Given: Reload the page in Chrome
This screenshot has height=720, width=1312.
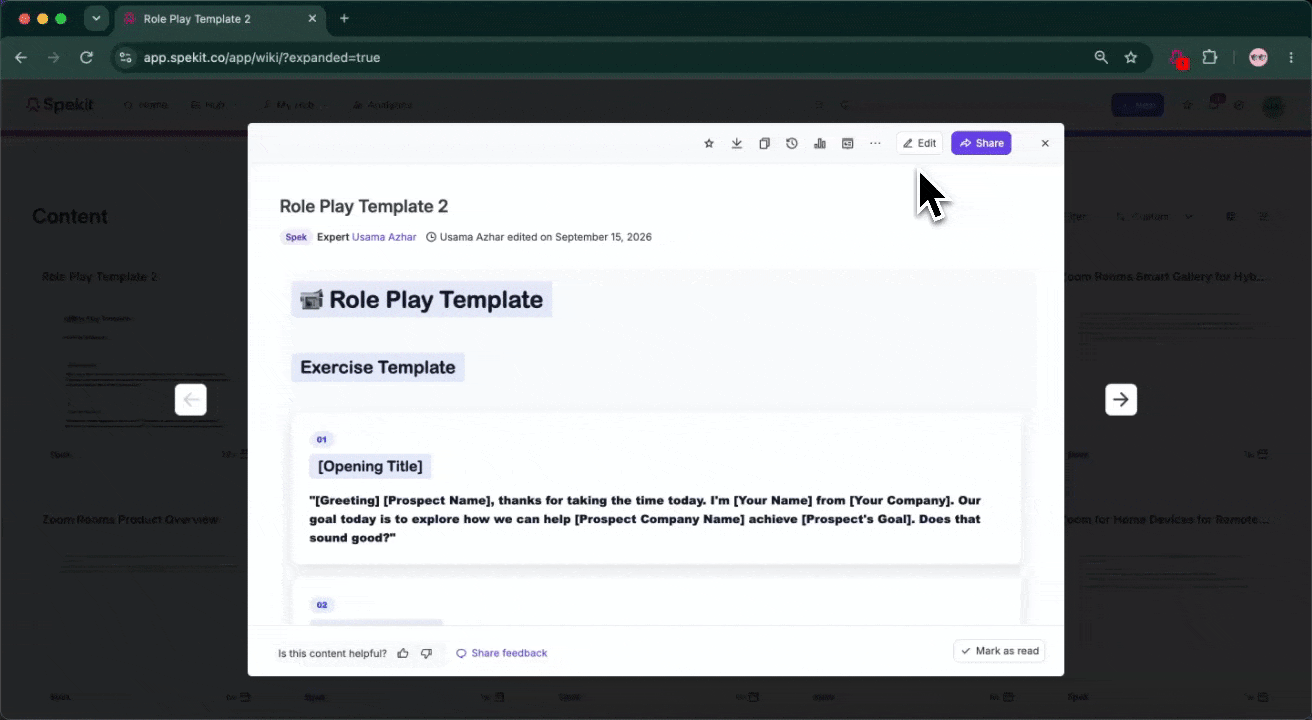Looking at the screenshot, I should point(87,58).
